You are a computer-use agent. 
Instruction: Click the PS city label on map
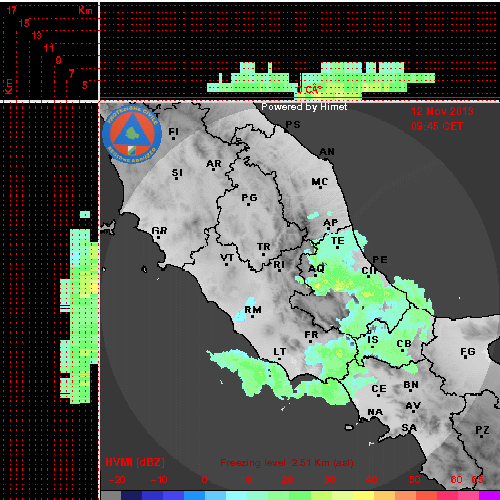293,125
